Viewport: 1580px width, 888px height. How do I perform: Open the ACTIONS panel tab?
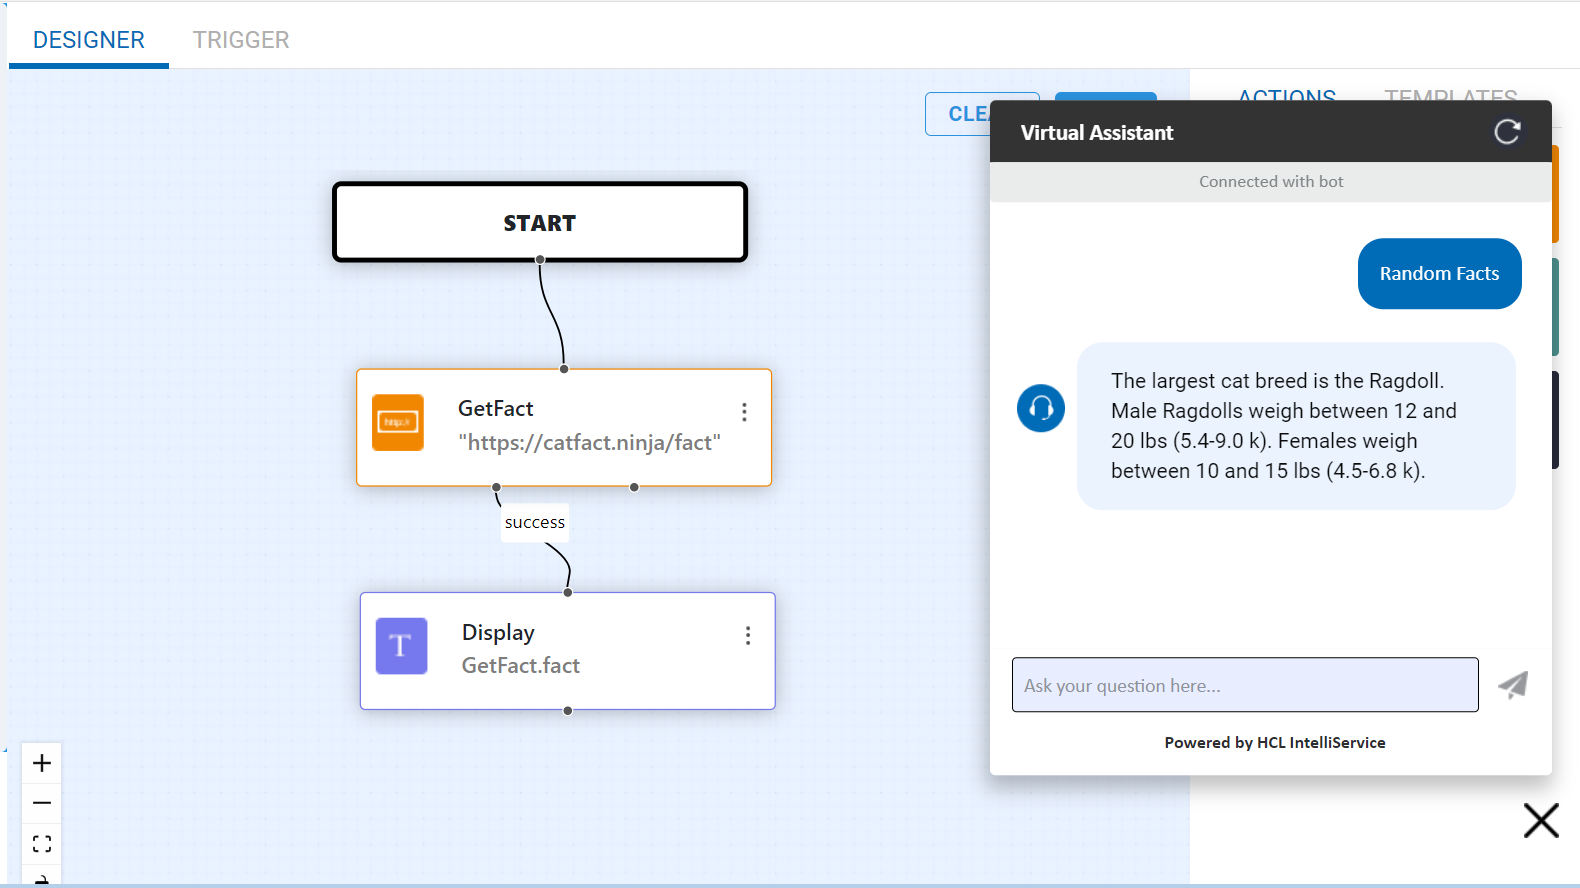pos(1287,93)
